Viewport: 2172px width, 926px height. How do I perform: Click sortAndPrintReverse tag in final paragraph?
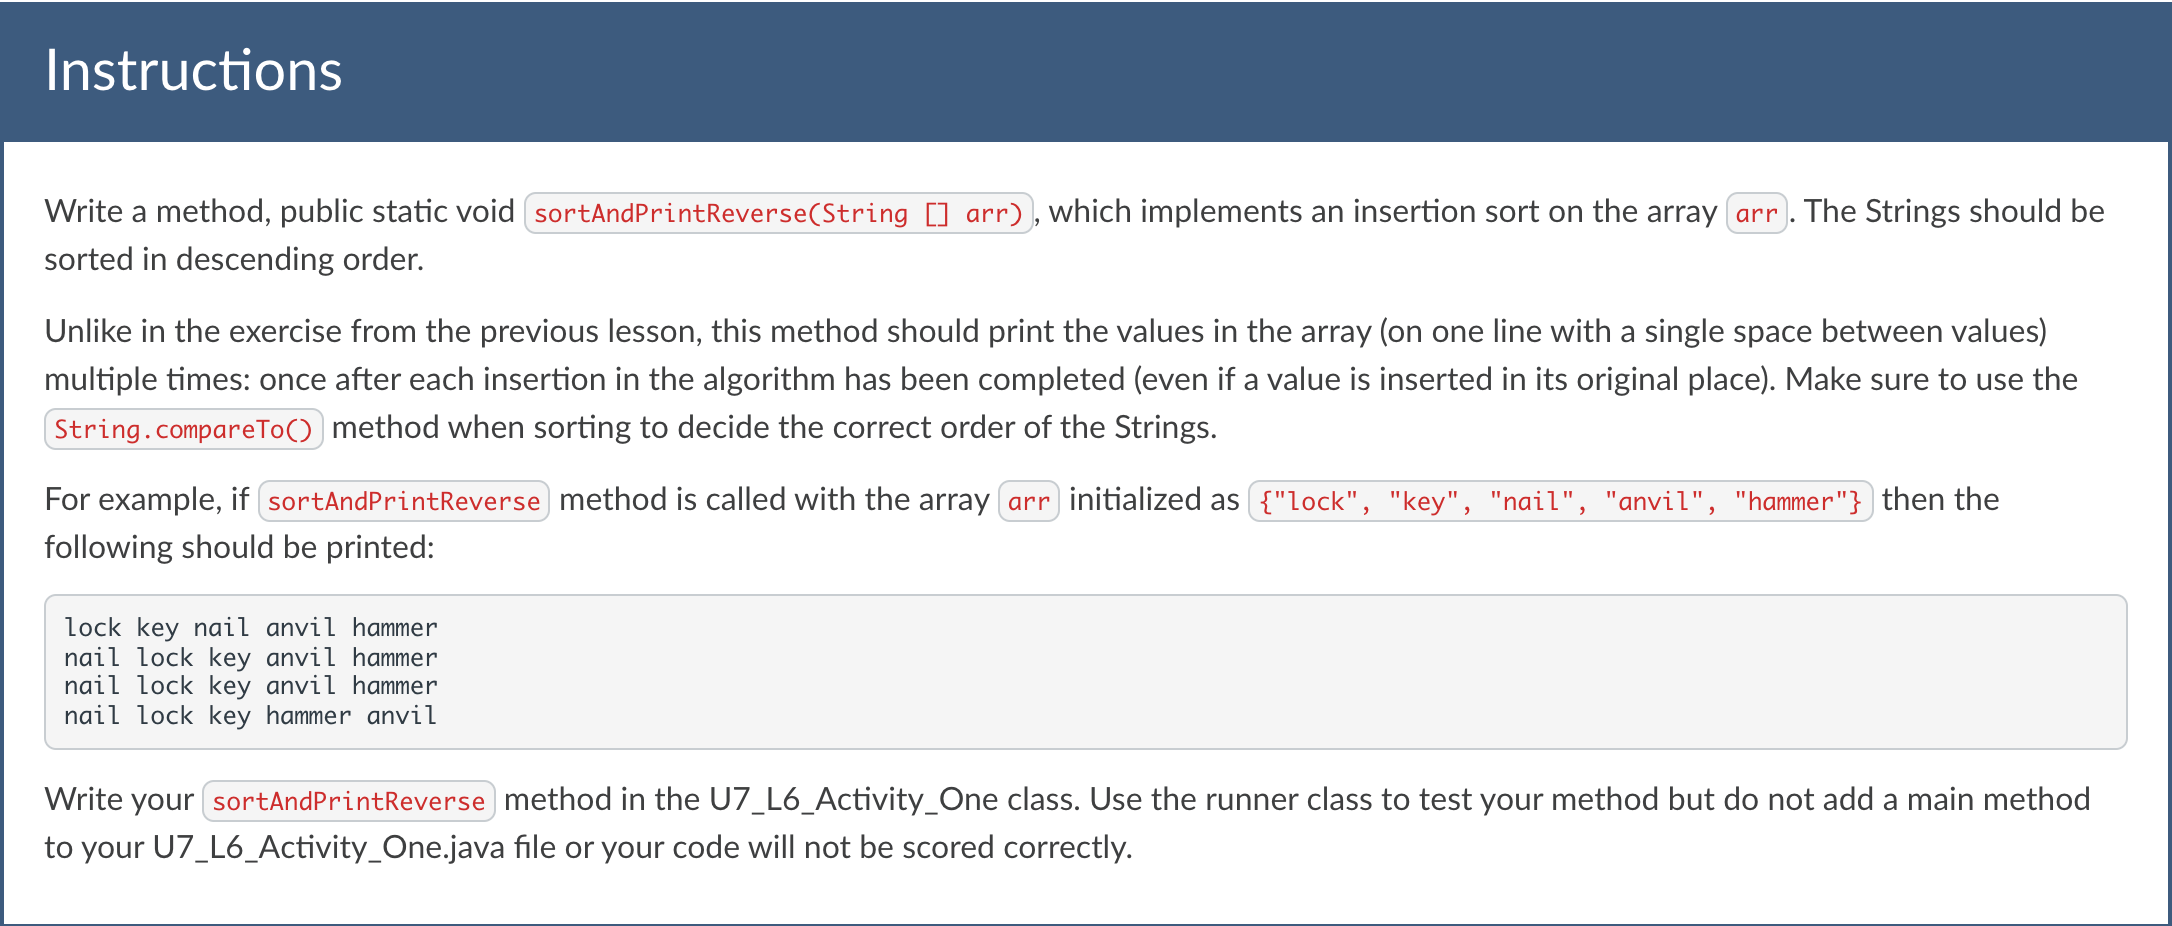coord(348,801)
